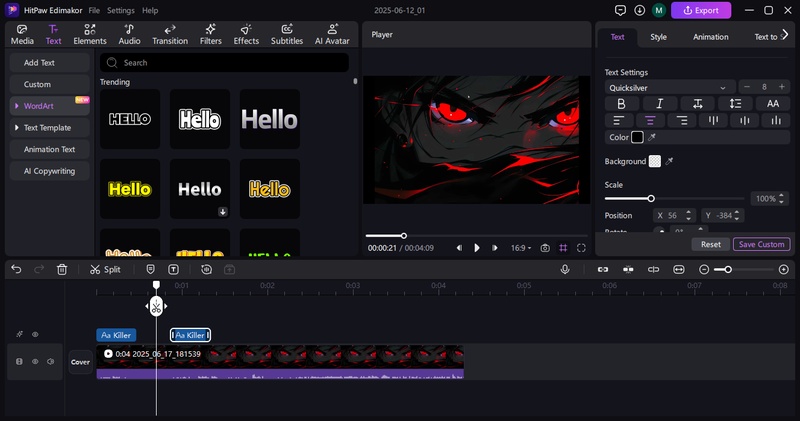Viewport: 800px width, 421px height.
Task: Click the Save Custom button
Action: (761, 244)
